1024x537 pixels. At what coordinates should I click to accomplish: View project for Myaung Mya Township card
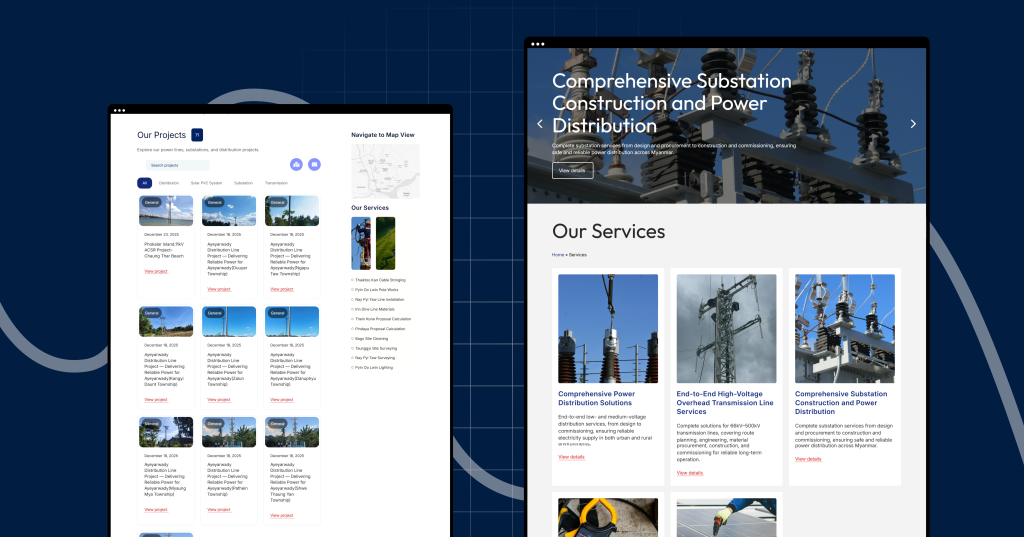[156, 510]
